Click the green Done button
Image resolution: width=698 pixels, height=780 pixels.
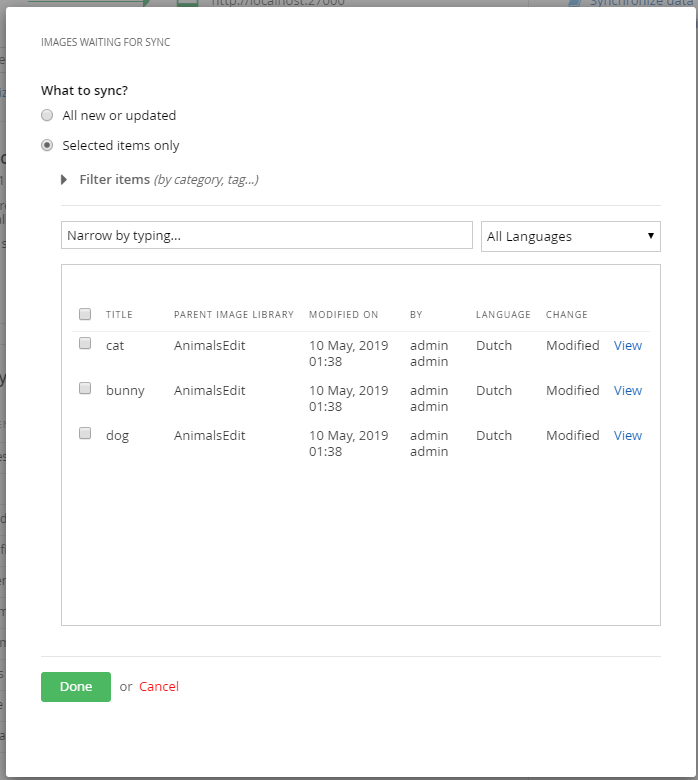pyautogui.click(x=76, y=686)
